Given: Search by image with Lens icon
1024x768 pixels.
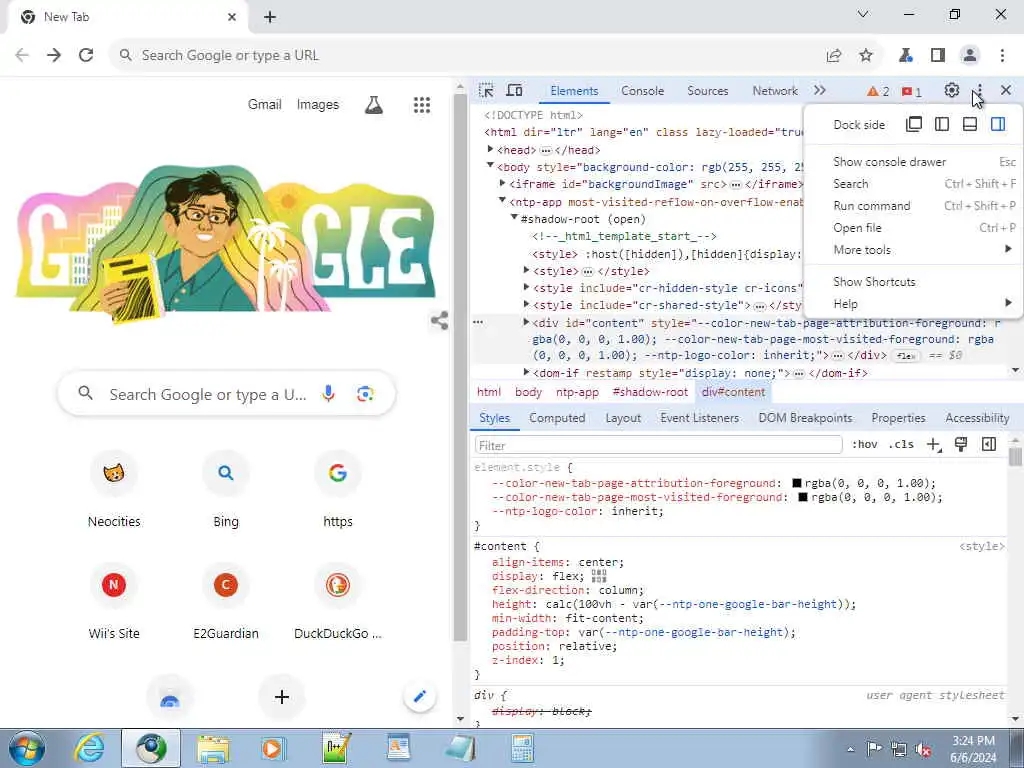Looking at the screenshot, I should click(x=366, y=394).
